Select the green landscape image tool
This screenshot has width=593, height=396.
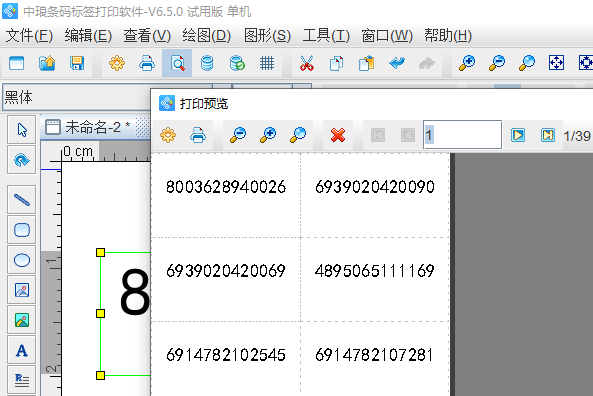22,320
